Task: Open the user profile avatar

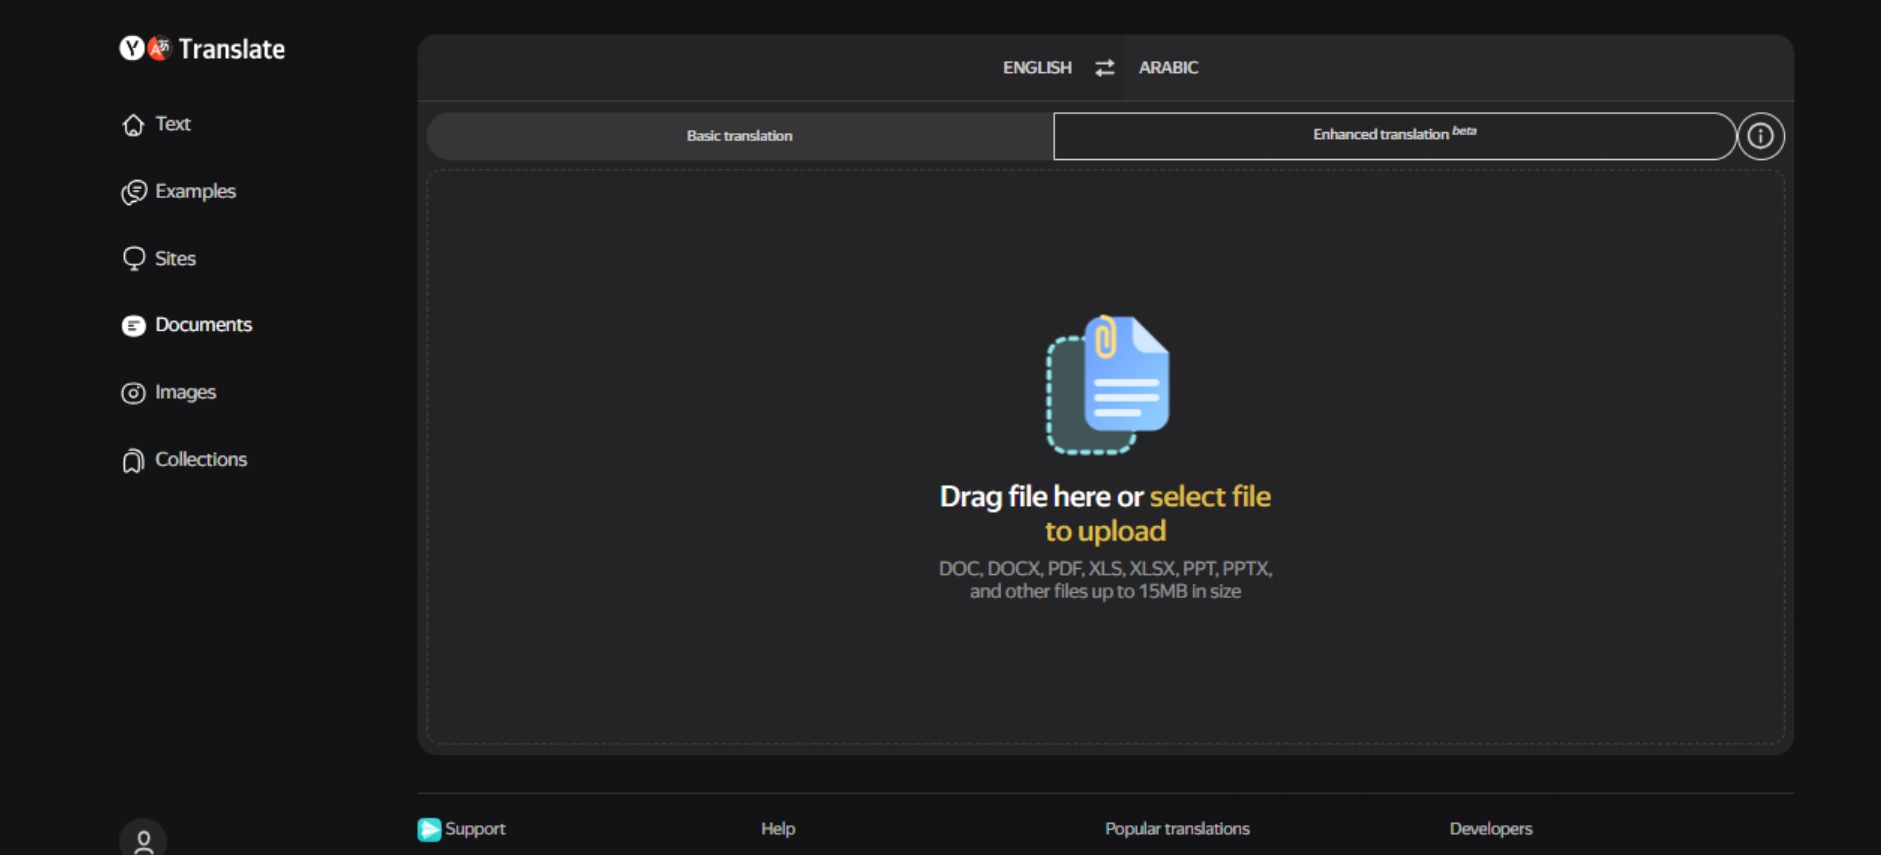Action: click(143, 839)
